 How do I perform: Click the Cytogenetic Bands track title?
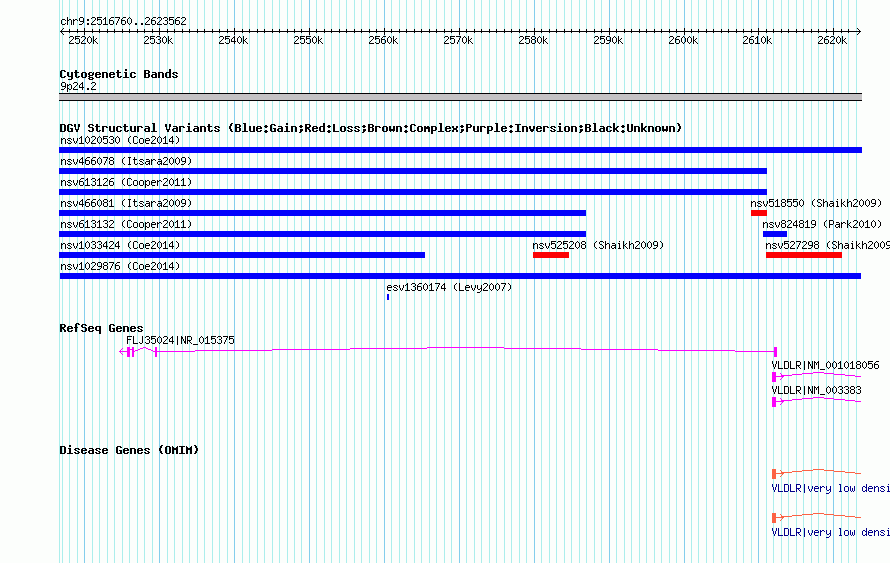click(119, 74)
